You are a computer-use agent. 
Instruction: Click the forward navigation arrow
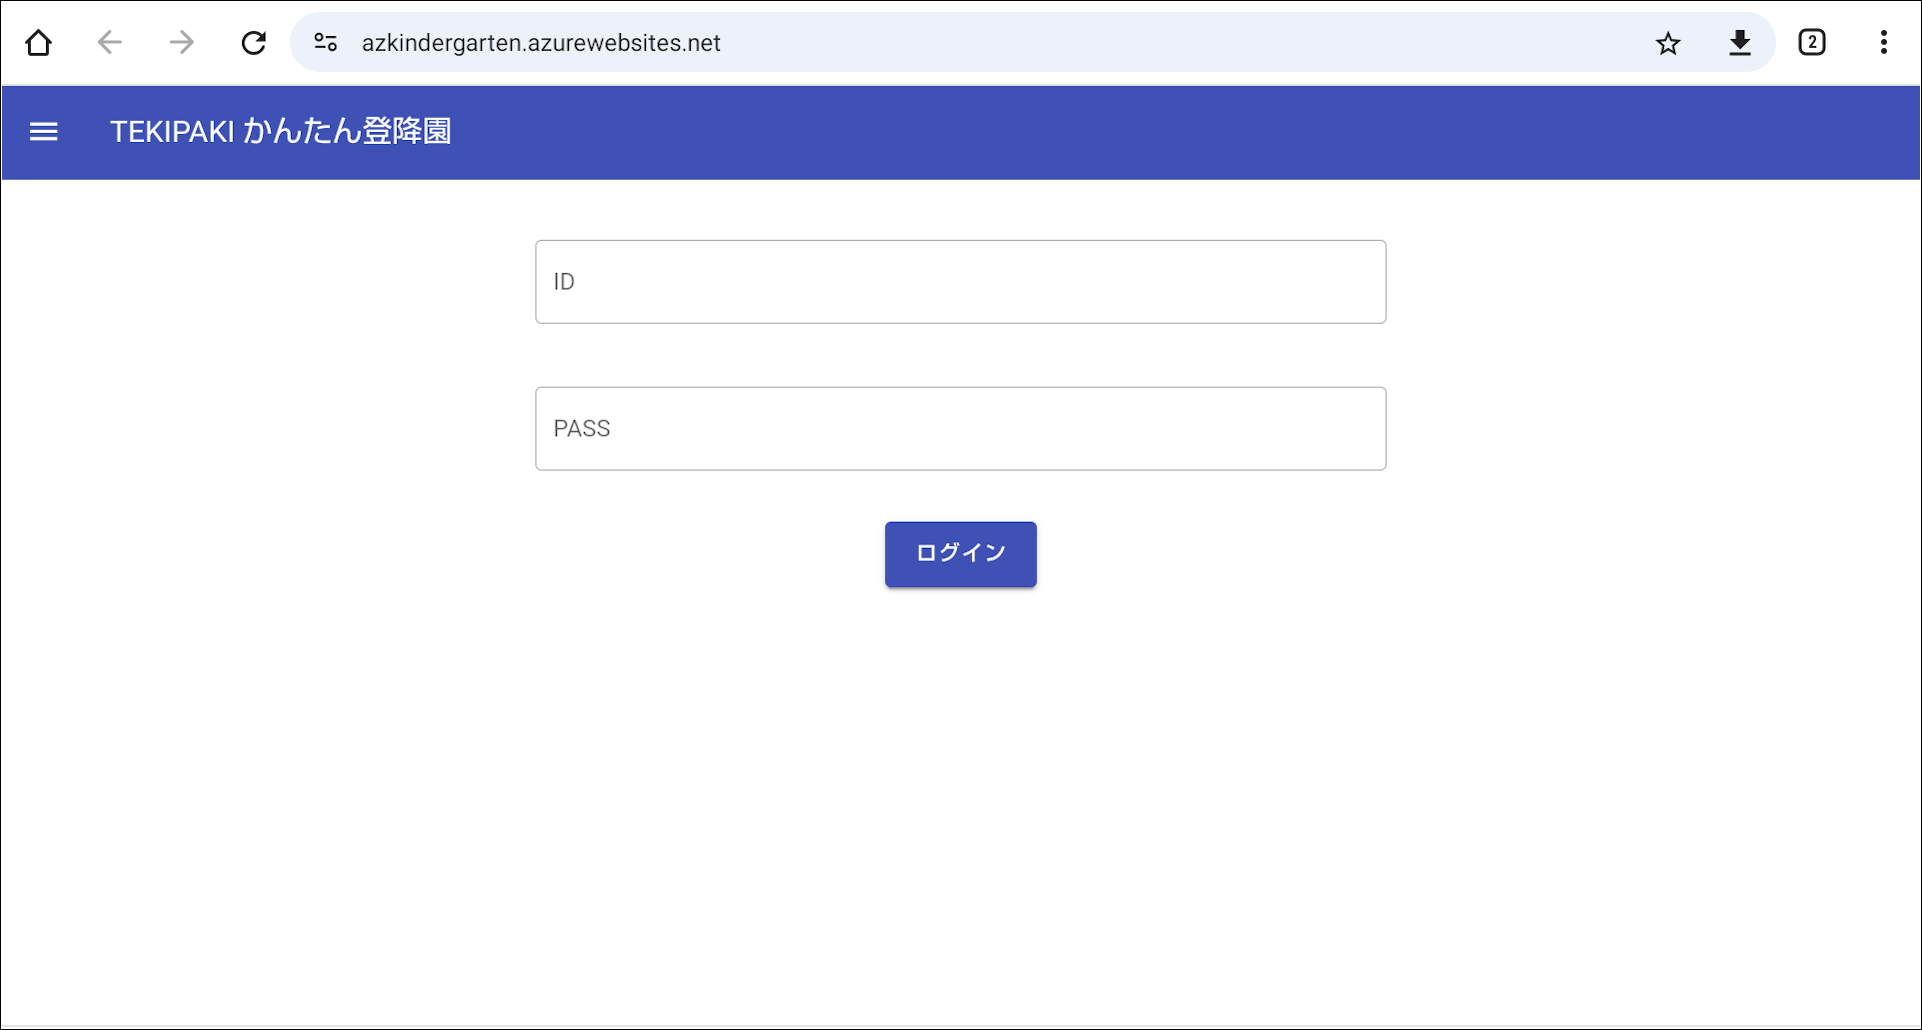point(182,43)
